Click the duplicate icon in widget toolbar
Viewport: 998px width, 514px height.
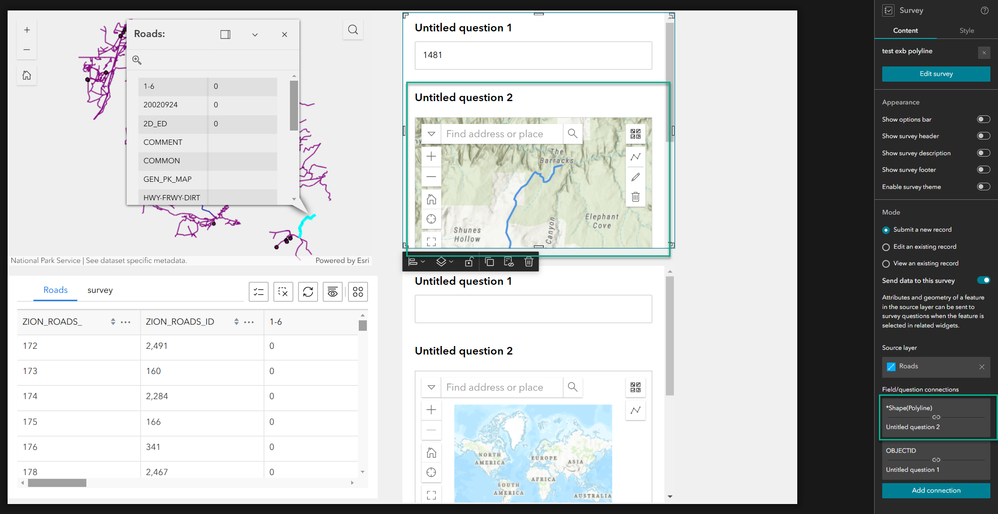point(489,261)
